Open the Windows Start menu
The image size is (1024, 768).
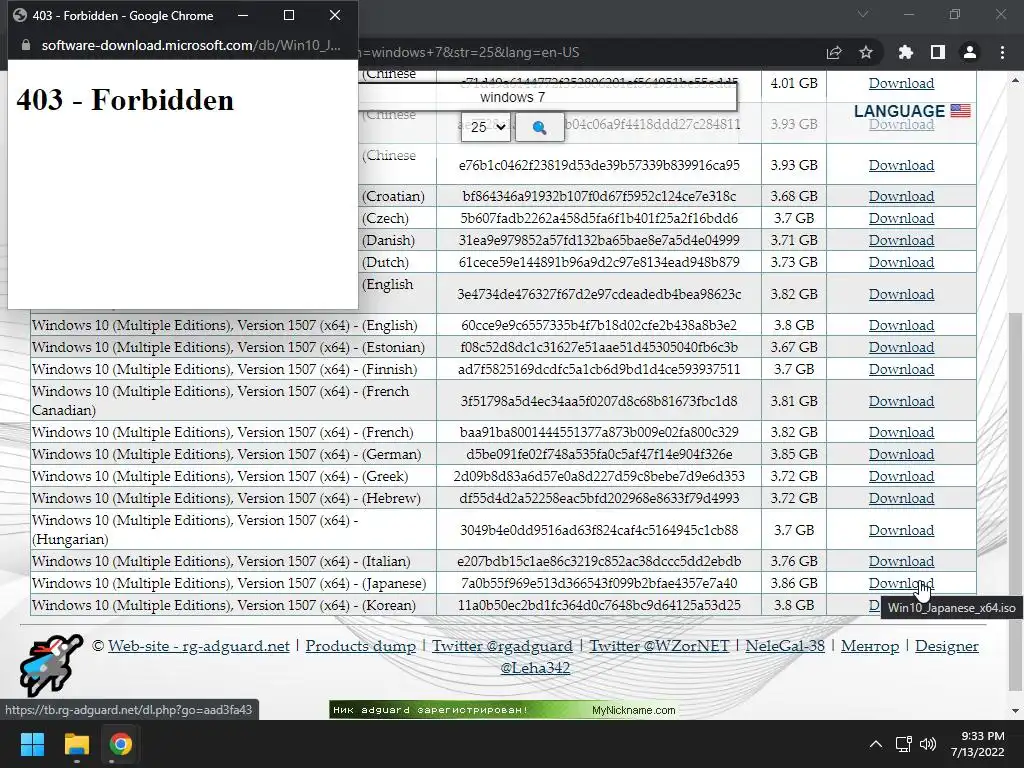tap(32, 744)
